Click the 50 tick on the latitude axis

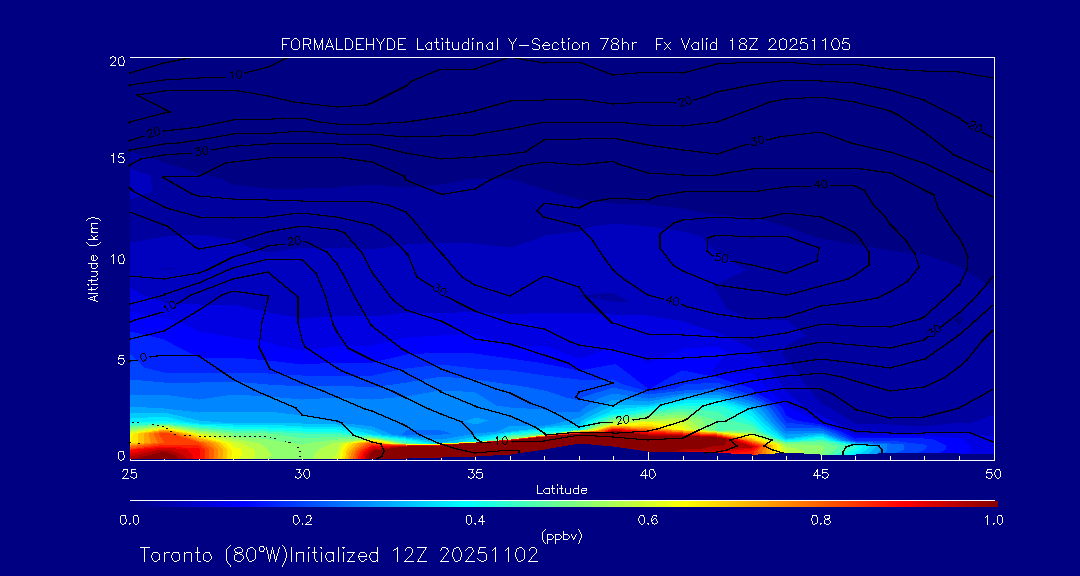994,472
